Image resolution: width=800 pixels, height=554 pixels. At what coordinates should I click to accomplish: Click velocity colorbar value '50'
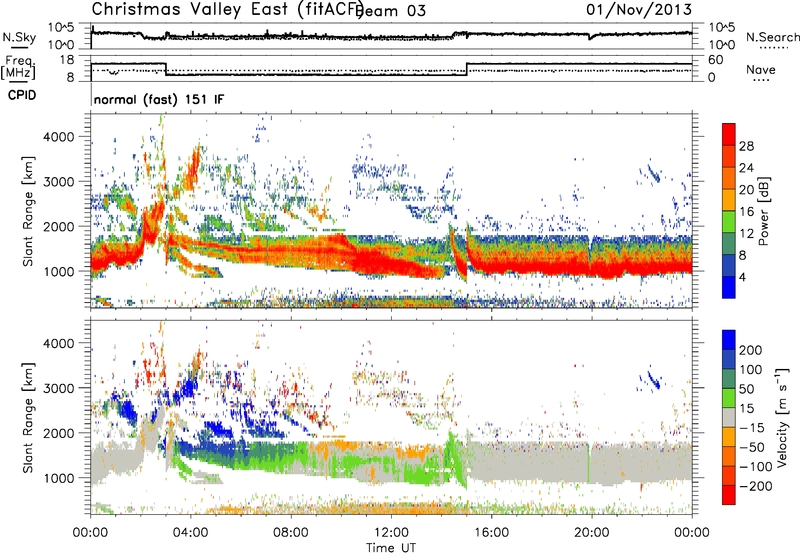point(746,389)
